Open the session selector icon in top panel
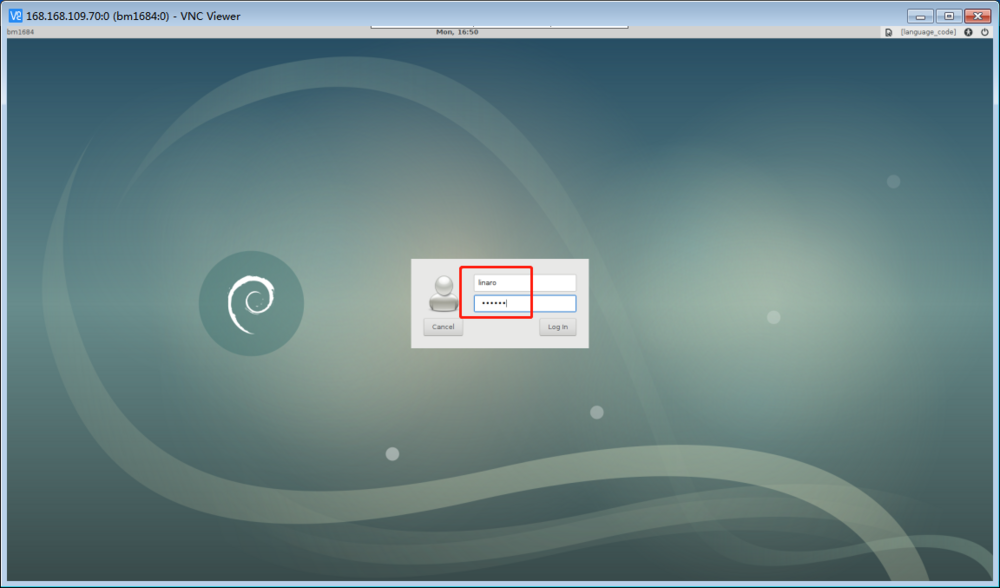 [x=888, y=32]
